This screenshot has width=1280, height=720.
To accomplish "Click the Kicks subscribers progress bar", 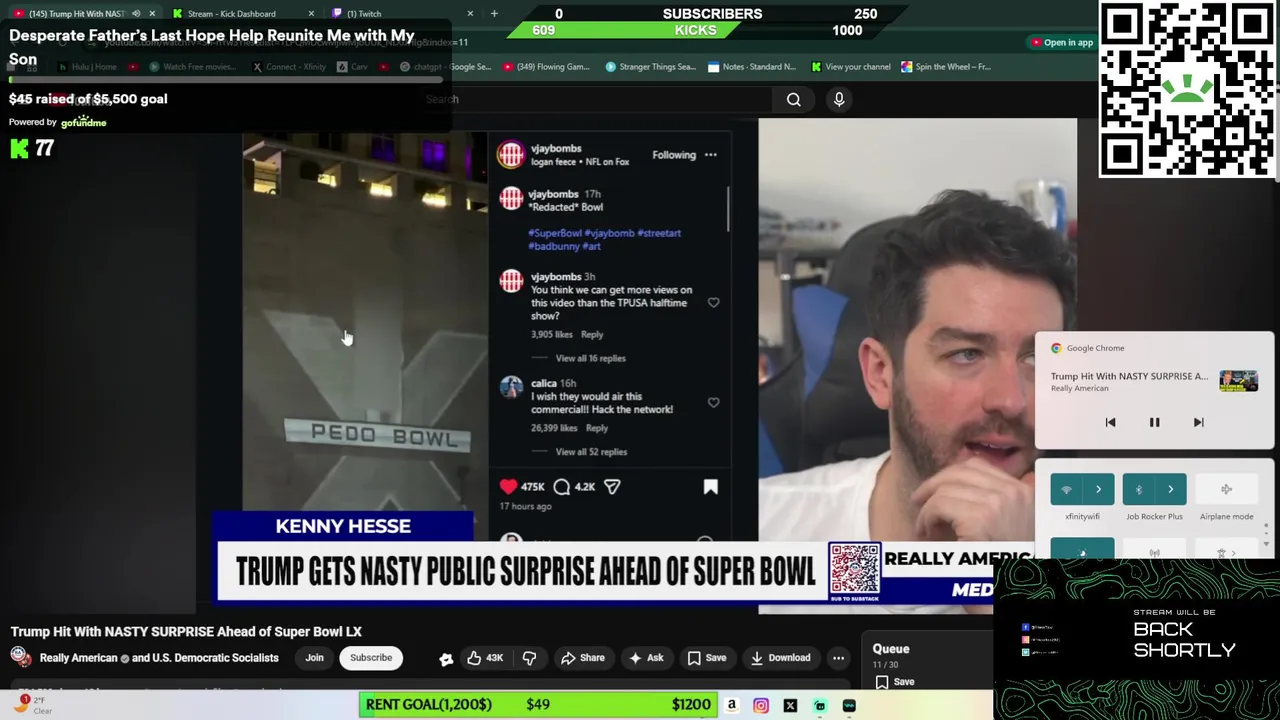I will [x=695, y=30].
